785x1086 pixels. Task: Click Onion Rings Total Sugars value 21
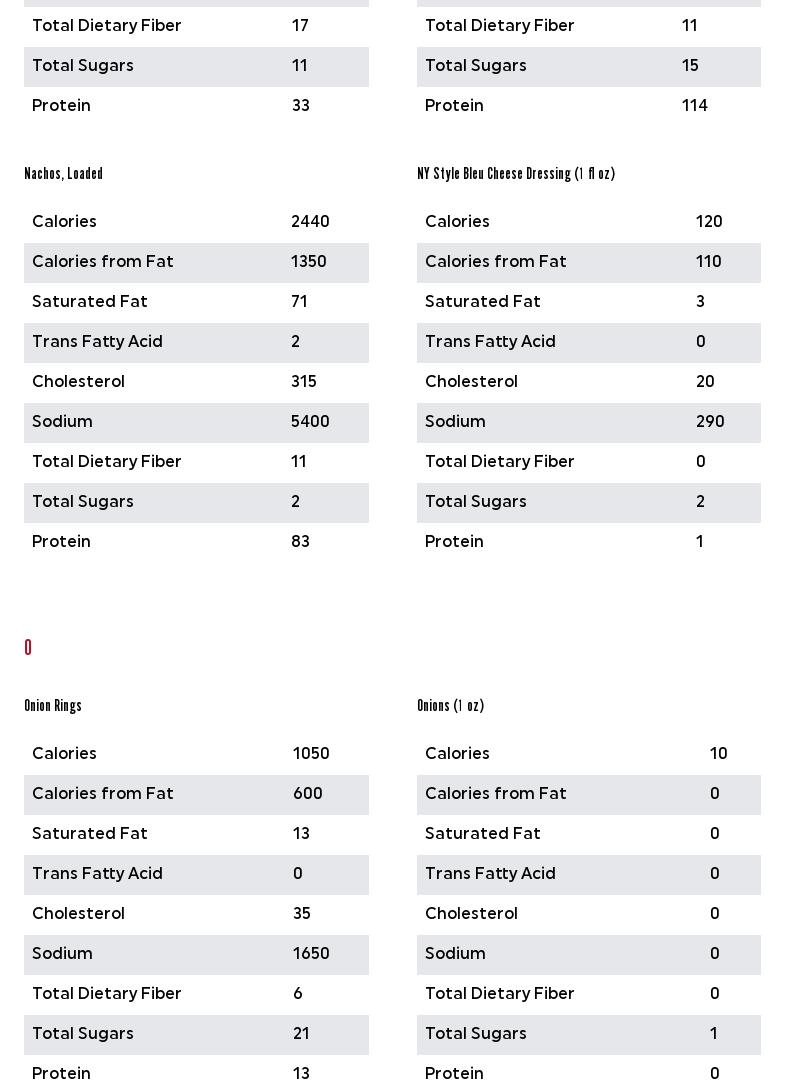coord(301,1034)
